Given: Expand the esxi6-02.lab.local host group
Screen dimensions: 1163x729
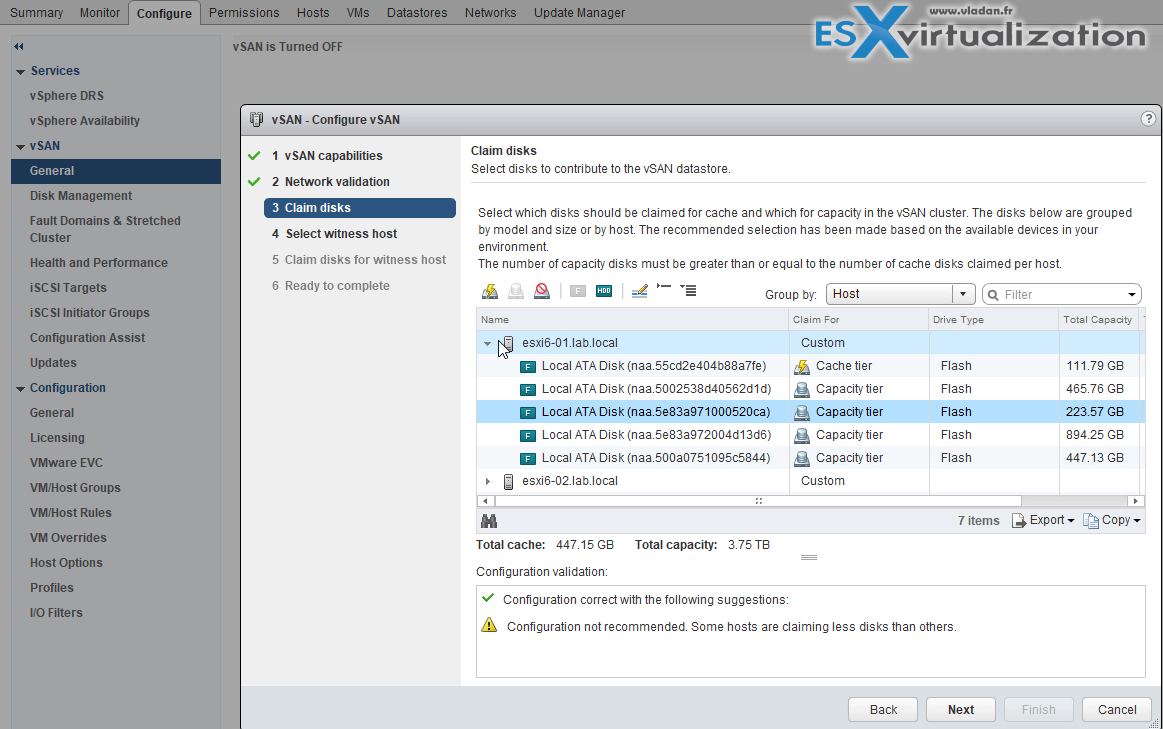Looking at the screenshot, I should click(487, 481).
